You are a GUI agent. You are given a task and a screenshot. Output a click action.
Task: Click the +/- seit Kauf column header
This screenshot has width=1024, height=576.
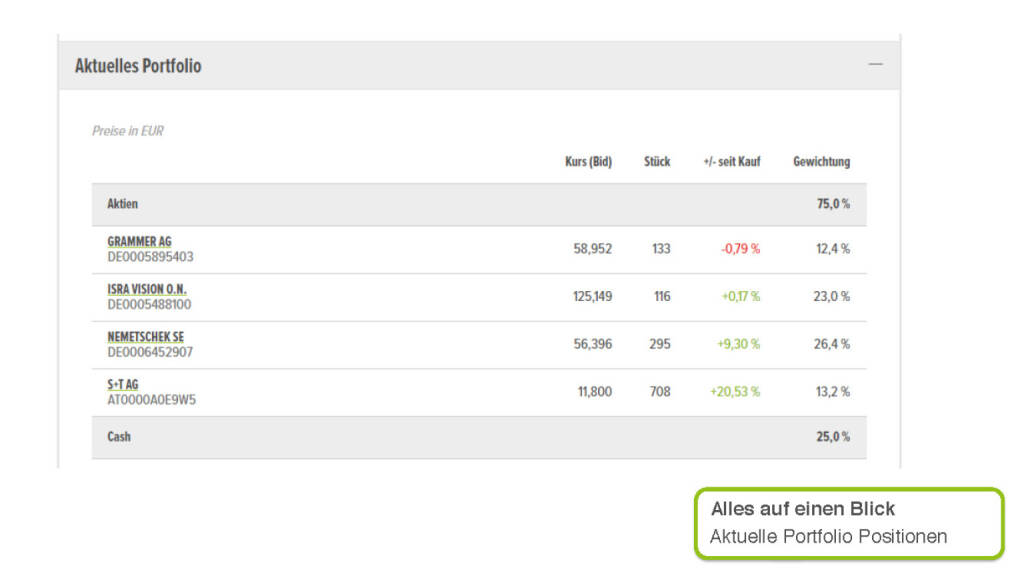pos(732,161)
